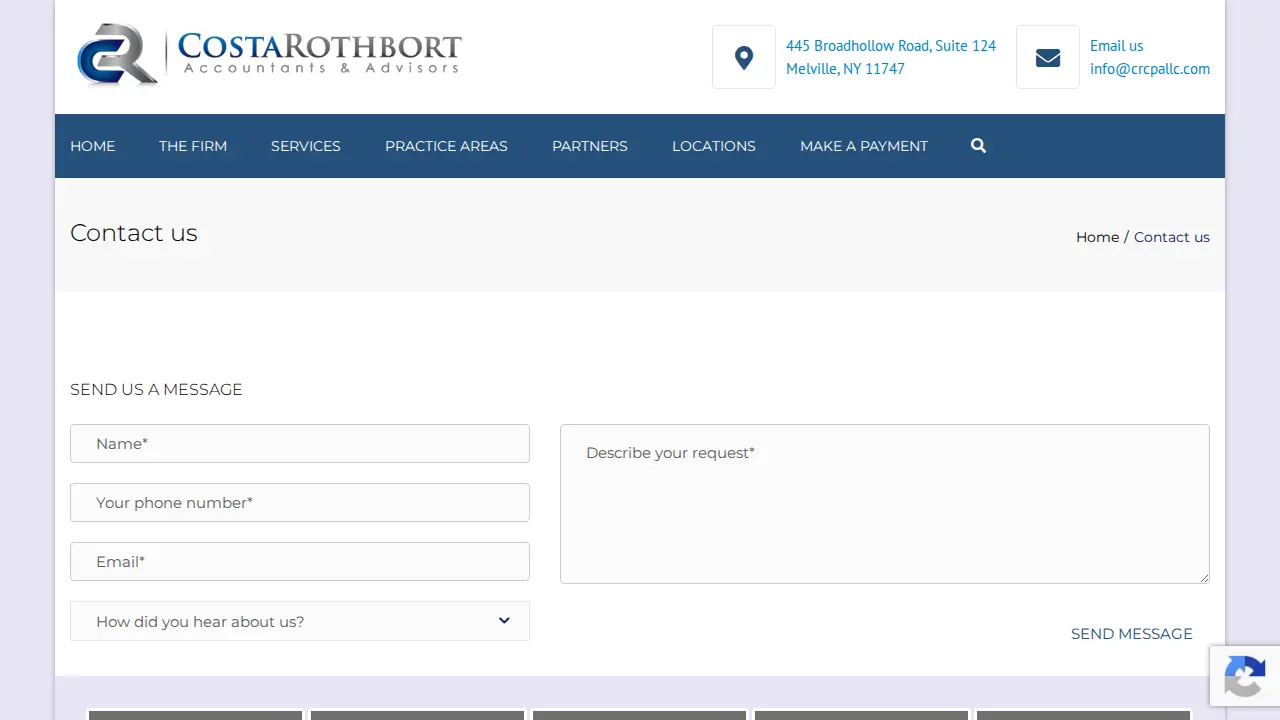The height and width of the screenshot is (720, 1280).
Task: Open MAKE A PAYMENT page
Action: coord(864,146)
